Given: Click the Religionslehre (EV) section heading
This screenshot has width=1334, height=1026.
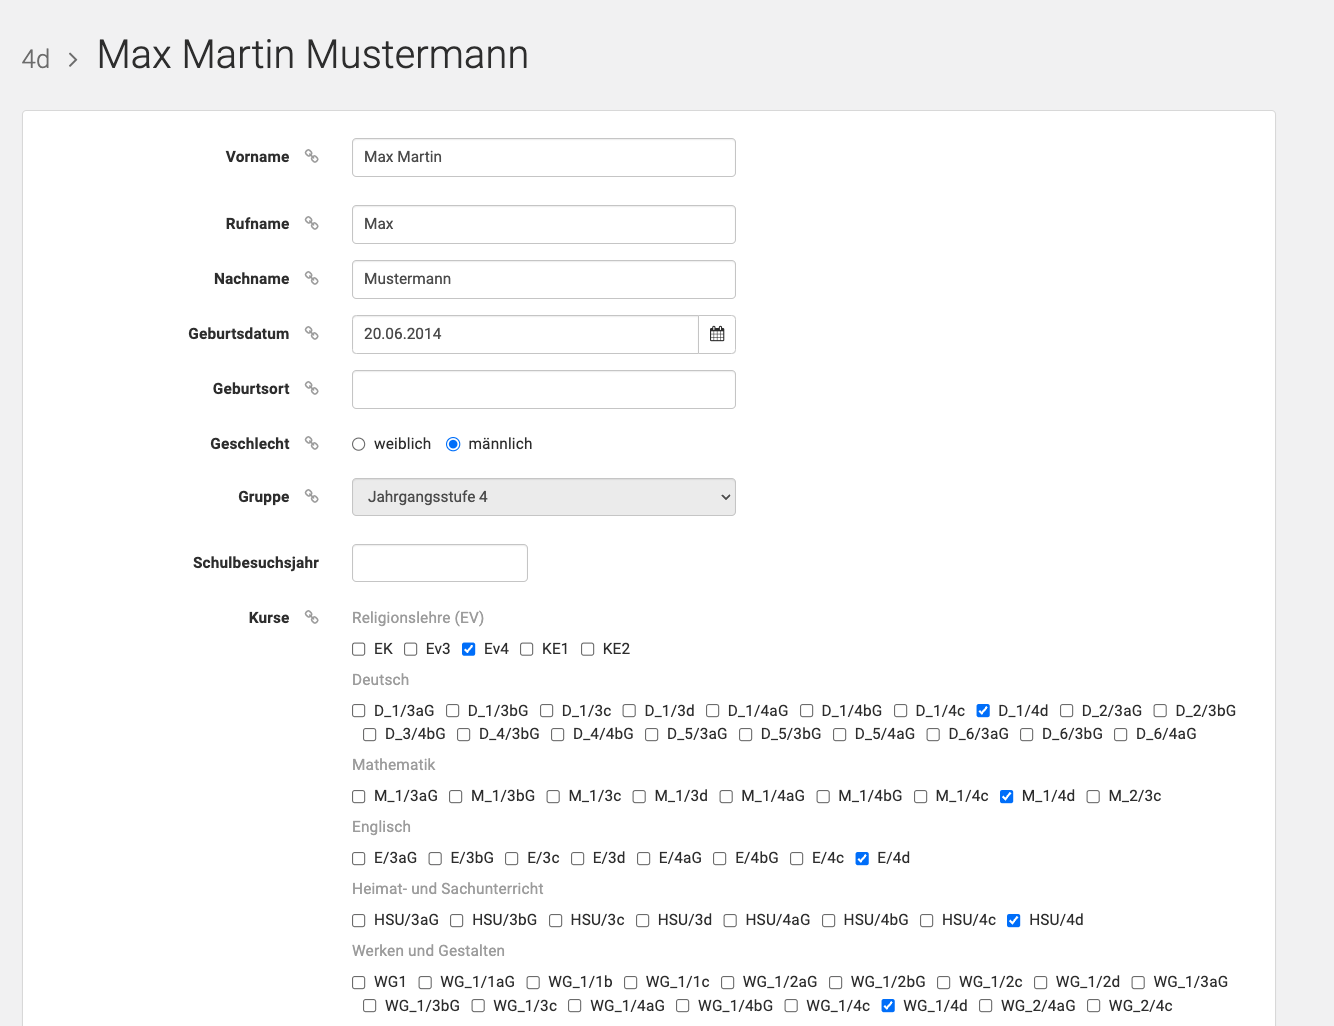Looking at the screenshot, I should pos(418,618).
